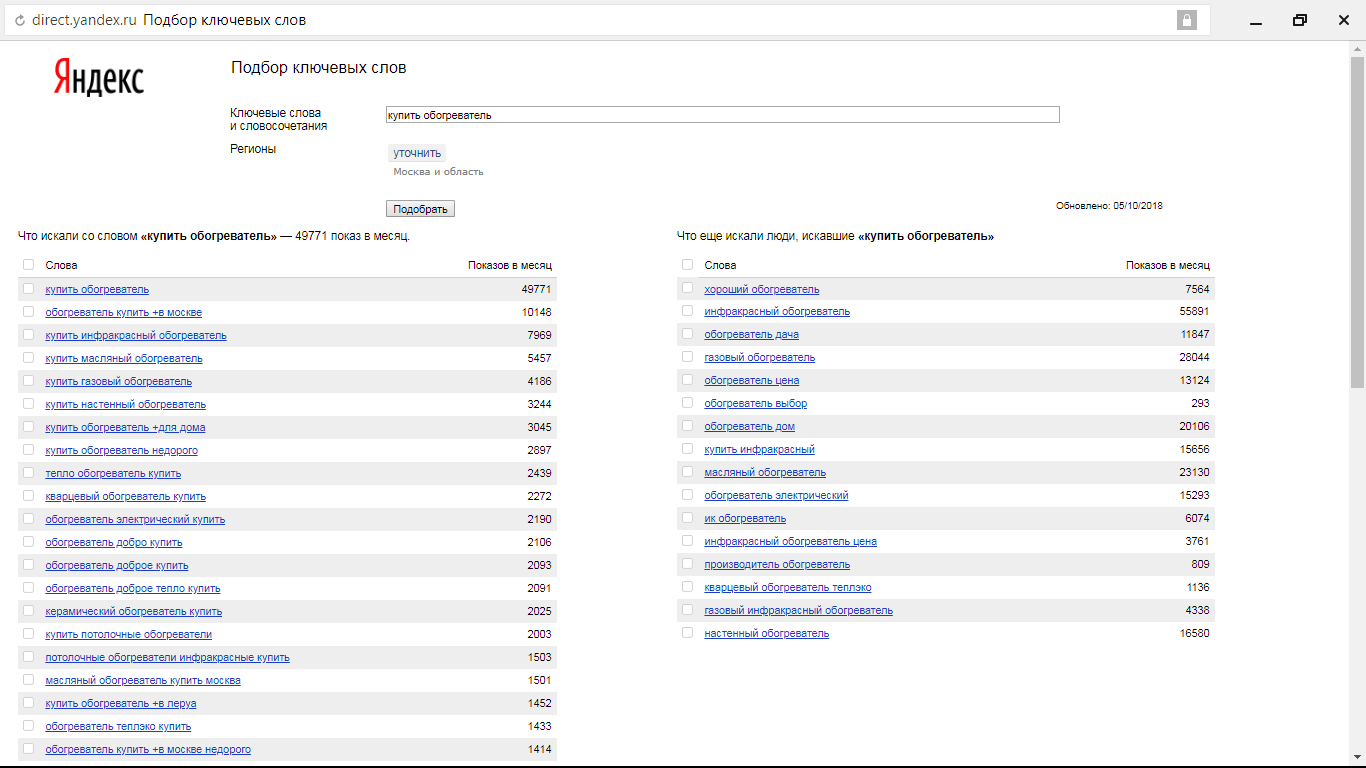Tick the checkbox for 'купить обогреватель'
1366x768 pixels.
click(28, 289)
